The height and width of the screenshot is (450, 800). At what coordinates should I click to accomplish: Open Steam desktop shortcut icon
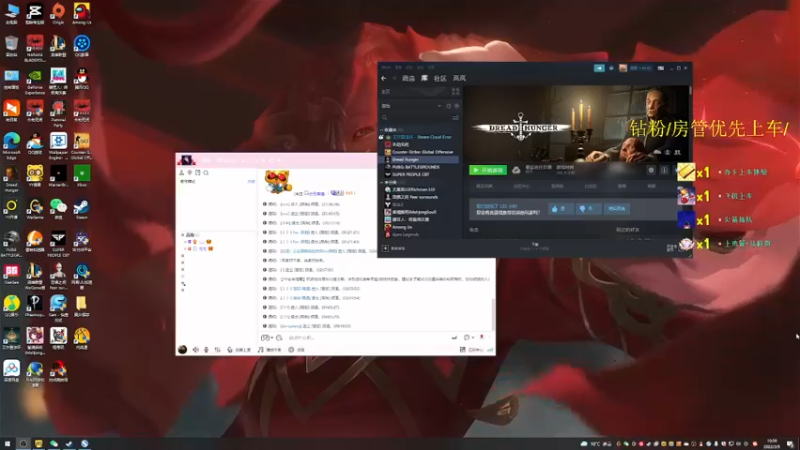coord(82,209)
